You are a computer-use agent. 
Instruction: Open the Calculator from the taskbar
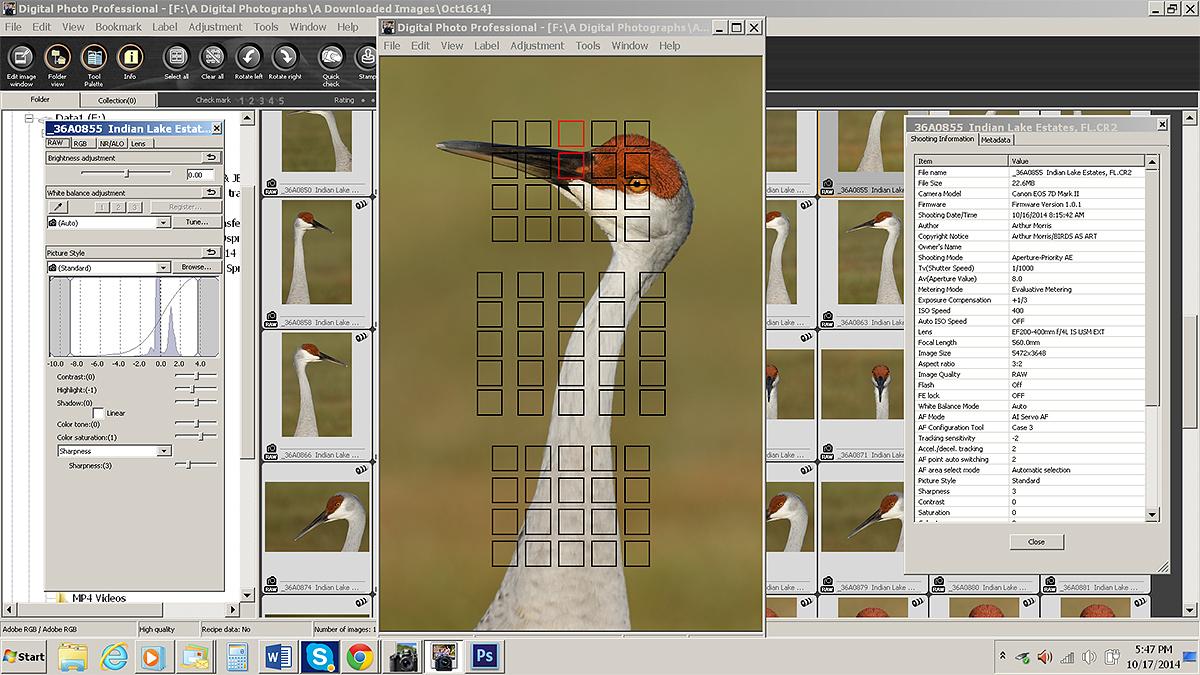point(238,656)
